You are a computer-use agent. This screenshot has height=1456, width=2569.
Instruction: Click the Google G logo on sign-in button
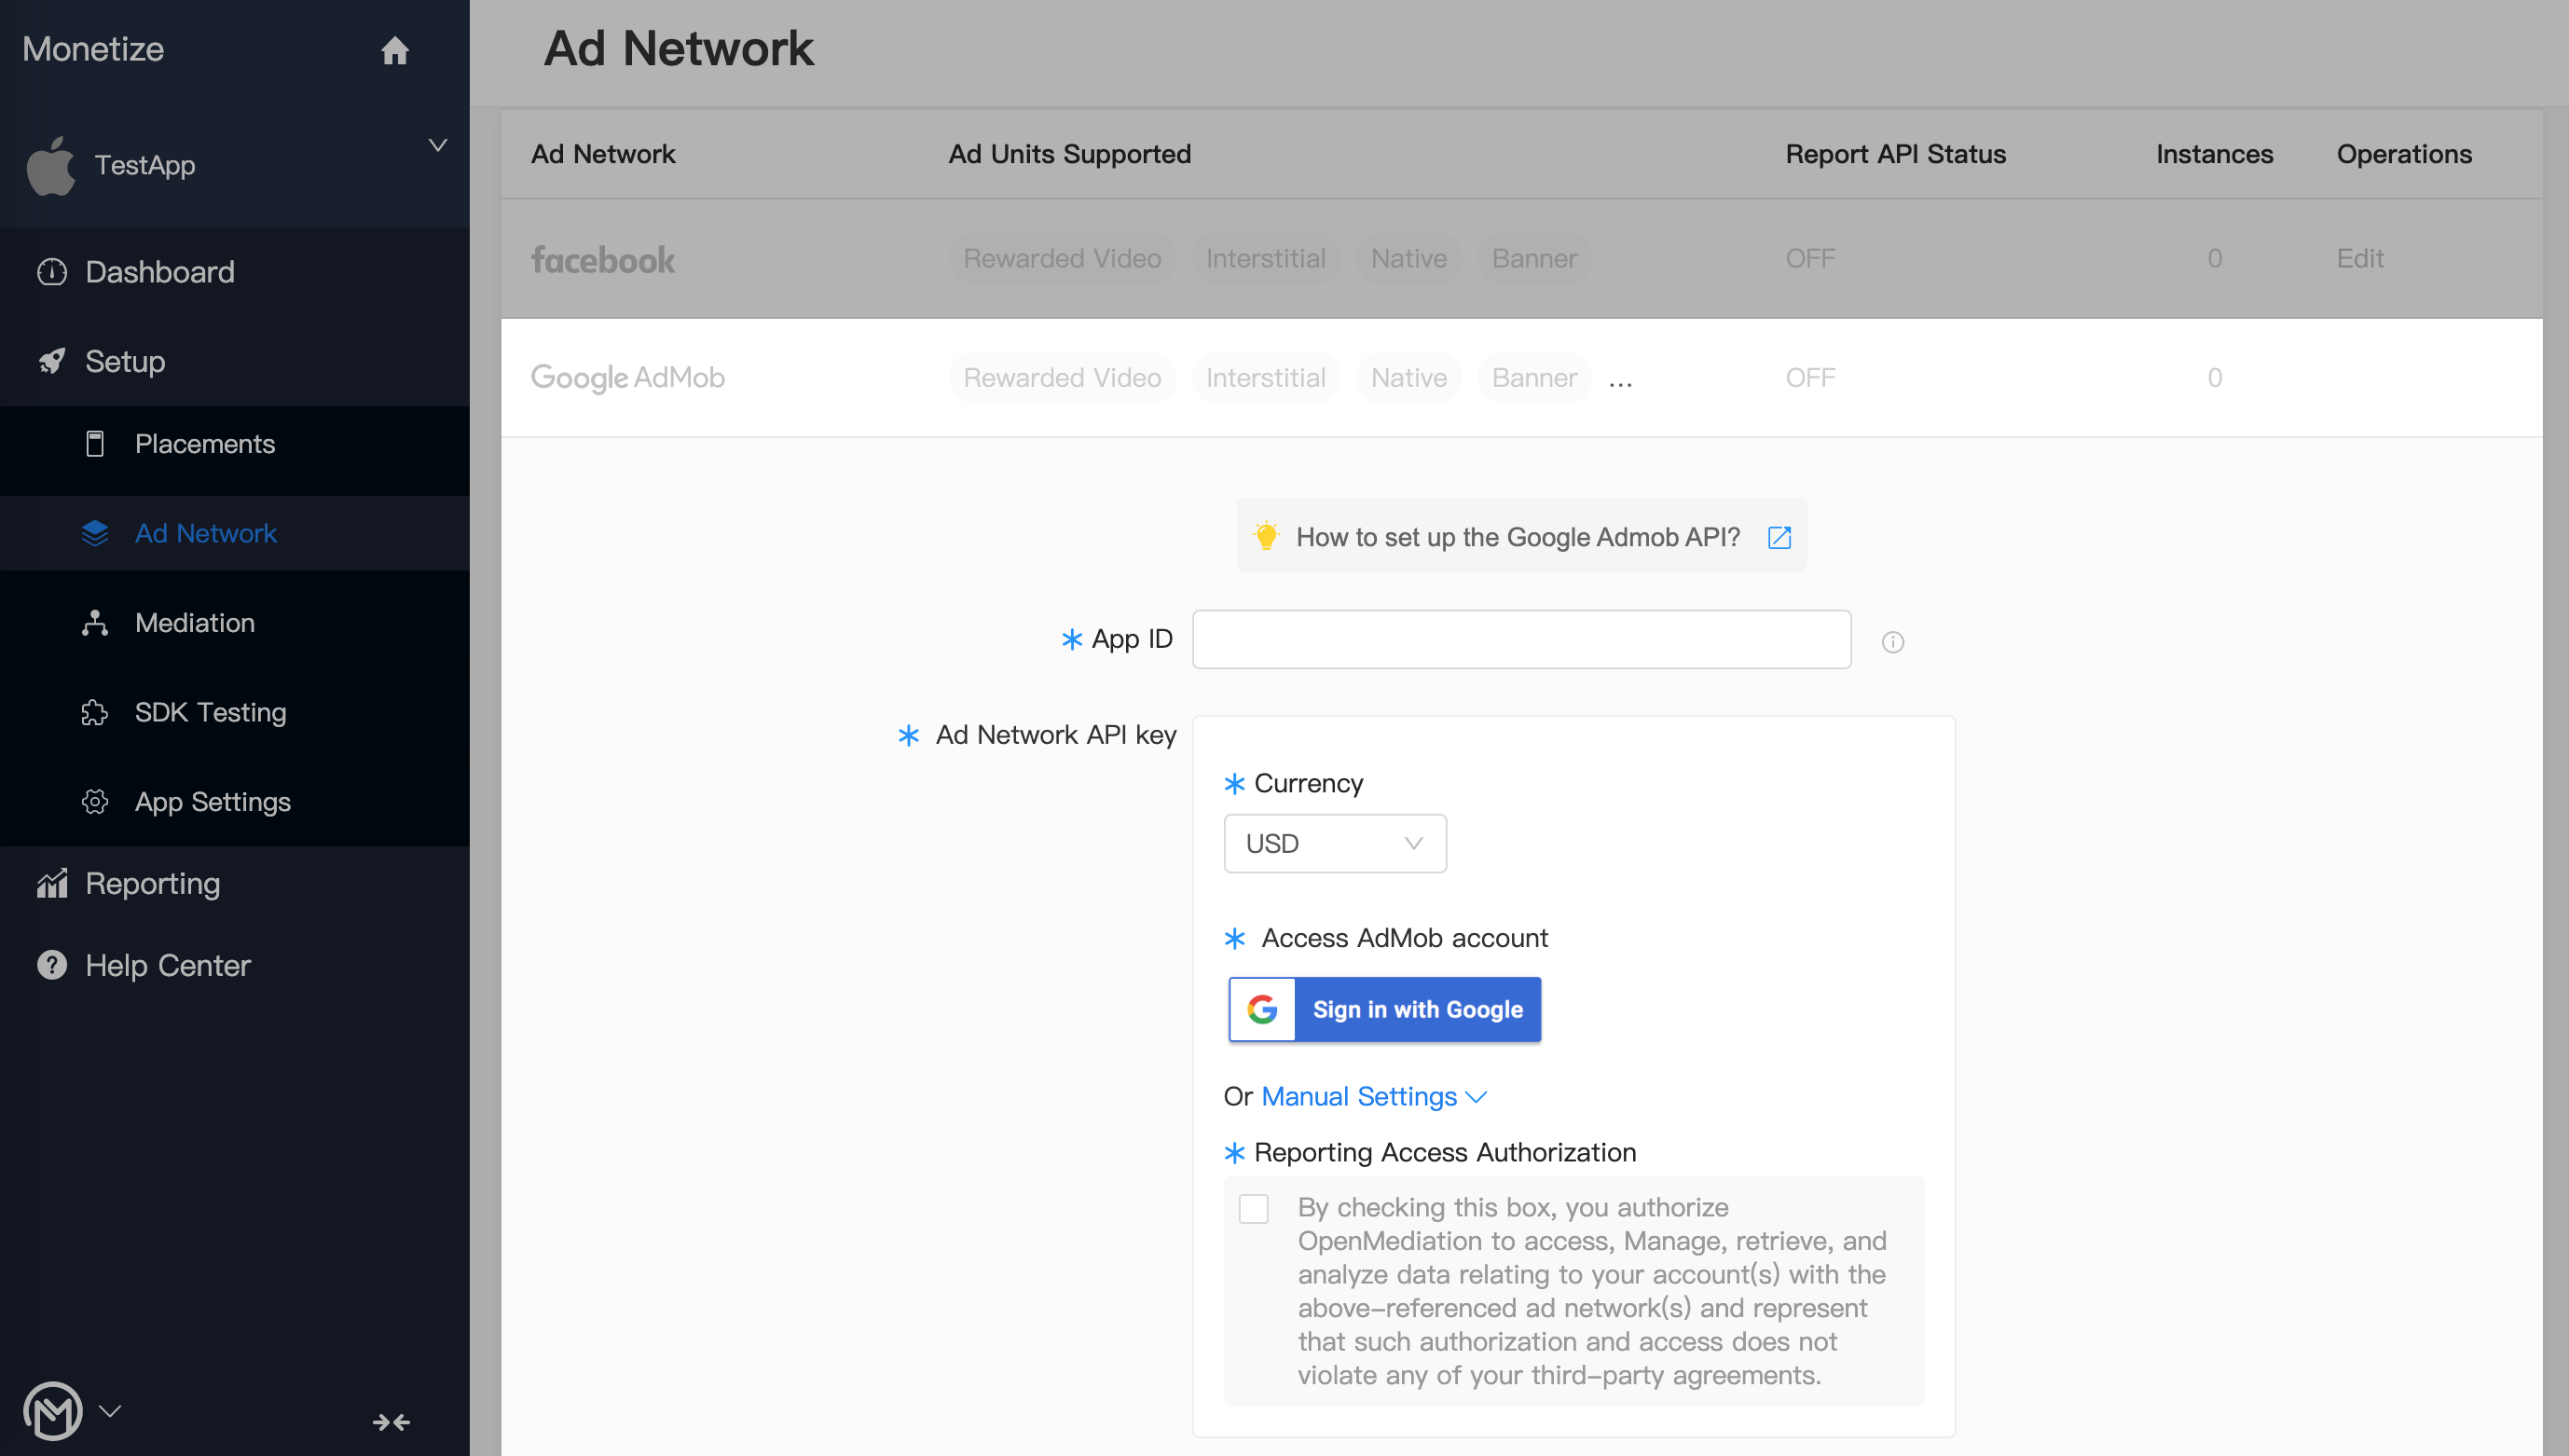[1262, 1009]
